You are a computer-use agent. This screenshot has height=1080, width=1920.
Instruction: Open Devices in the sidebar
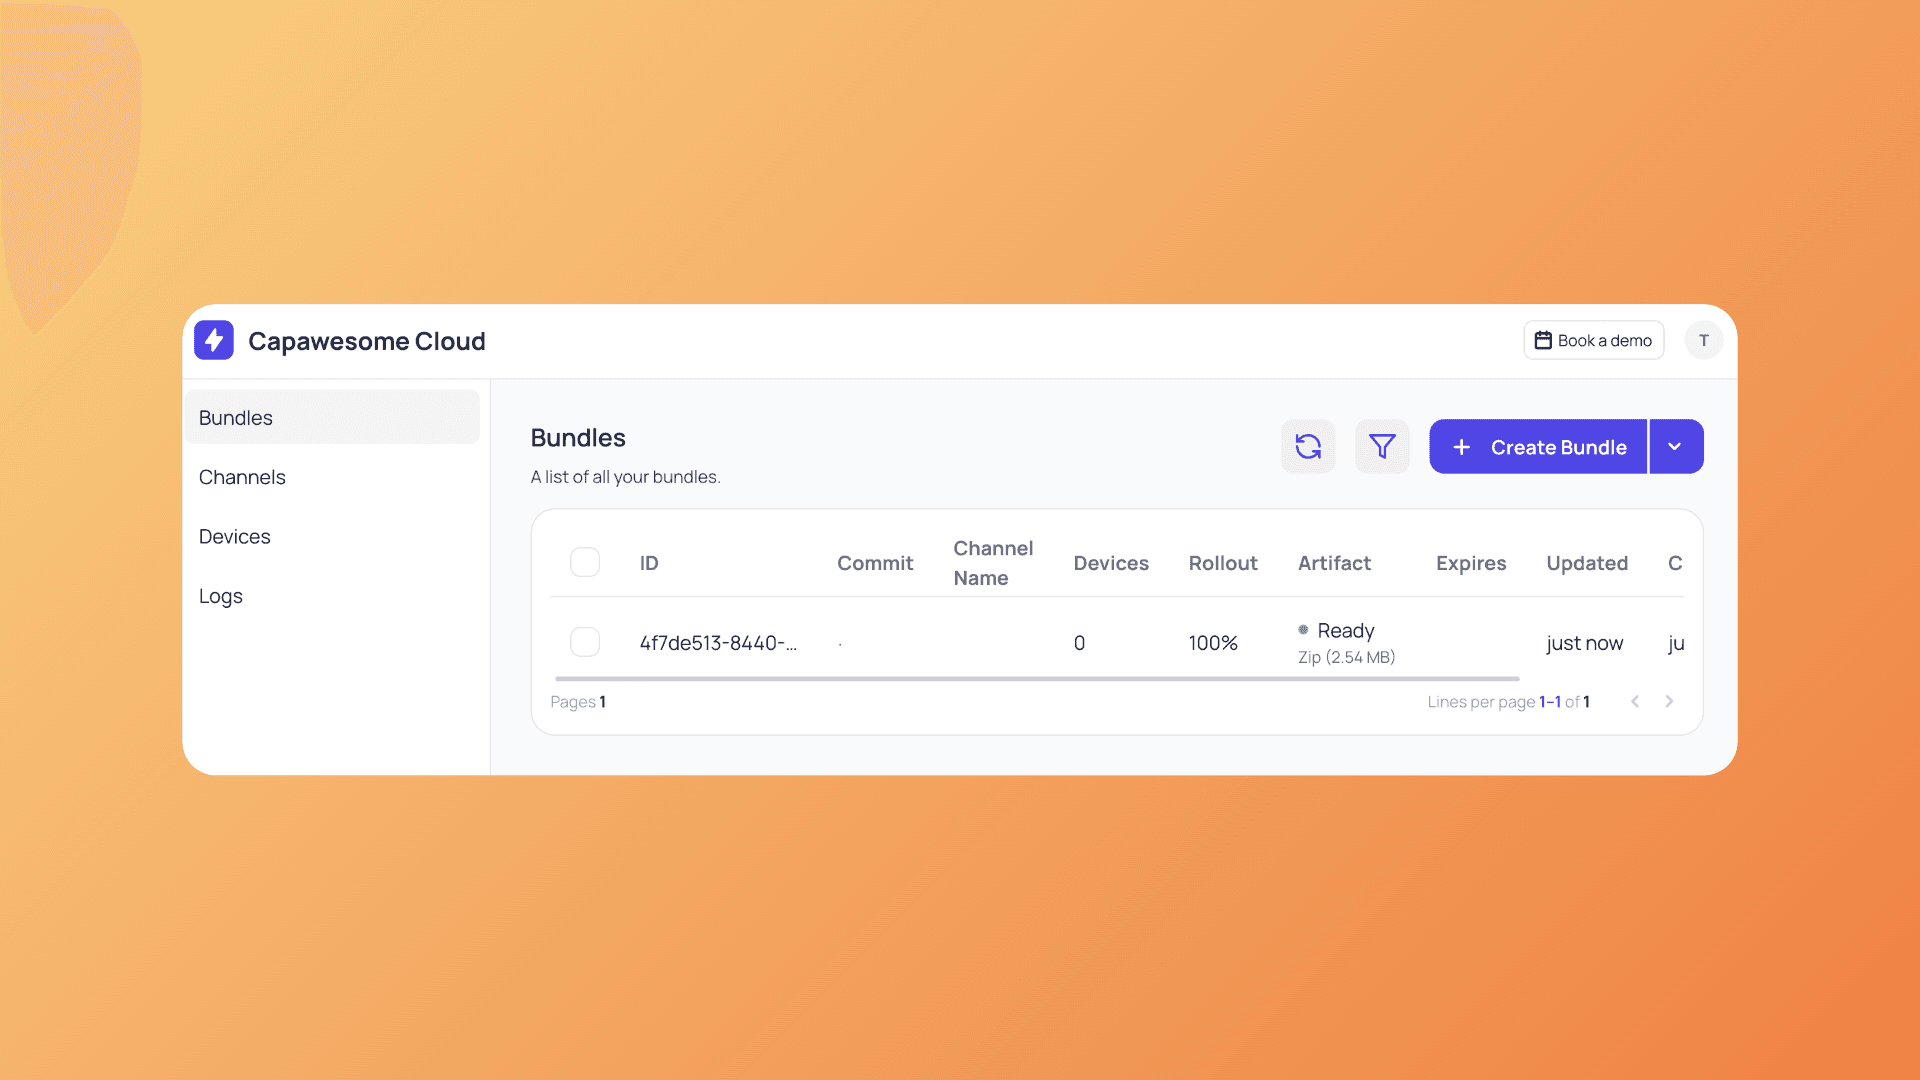[234, 536]
